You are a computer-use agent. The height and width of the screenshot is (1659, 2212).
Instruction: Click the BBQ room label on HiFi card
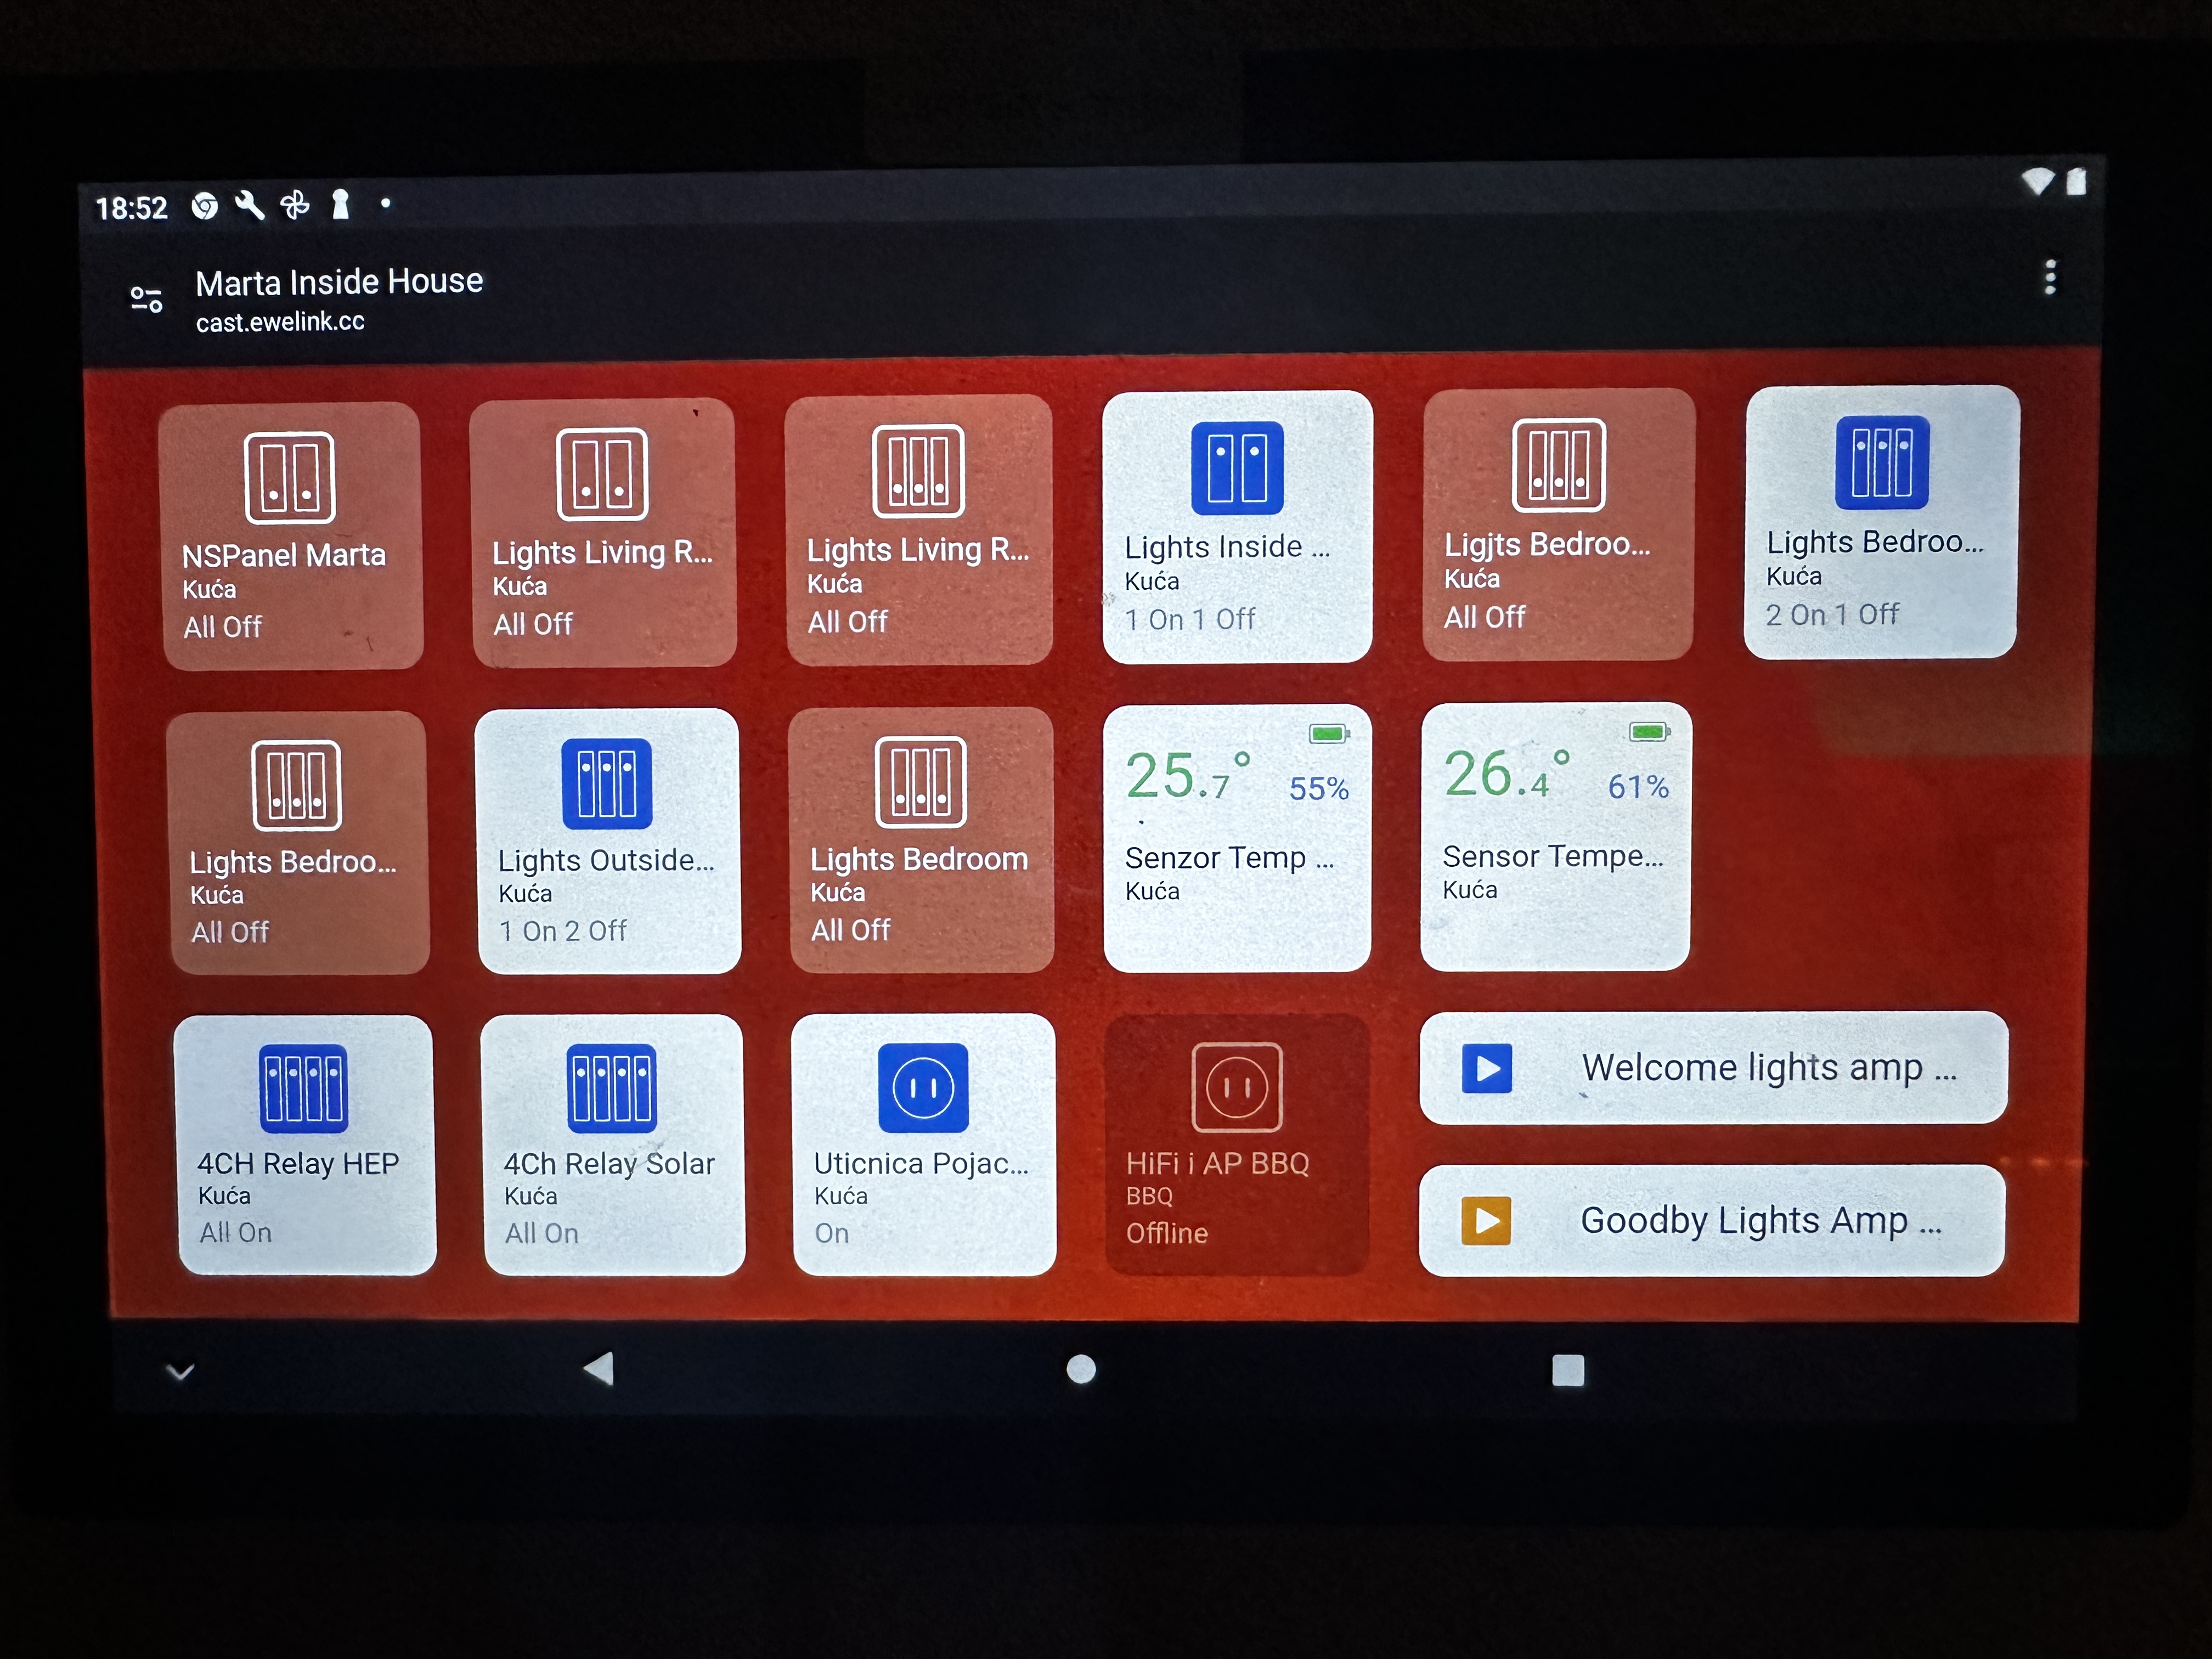point(1149,1197)
